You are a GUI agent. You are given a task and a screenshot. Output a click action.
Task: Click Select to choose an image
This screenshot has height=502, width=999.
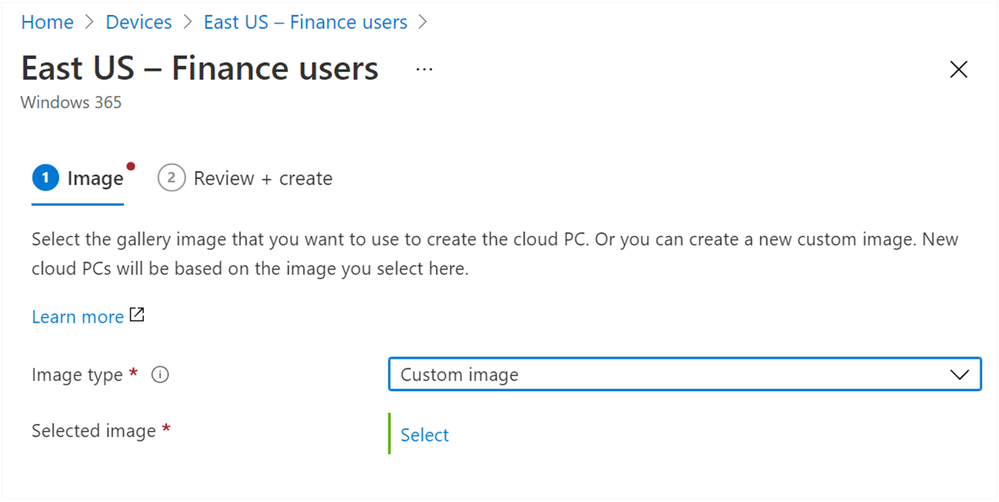424,434
